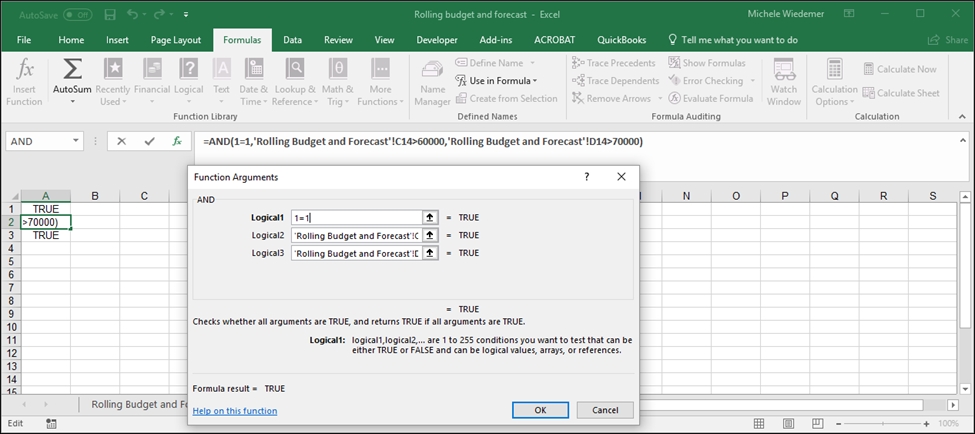Expand the Error Checking dropdown arrow
Image resolution: width=975 pixels, height=434 pixels.
click(x=752, y=81)
